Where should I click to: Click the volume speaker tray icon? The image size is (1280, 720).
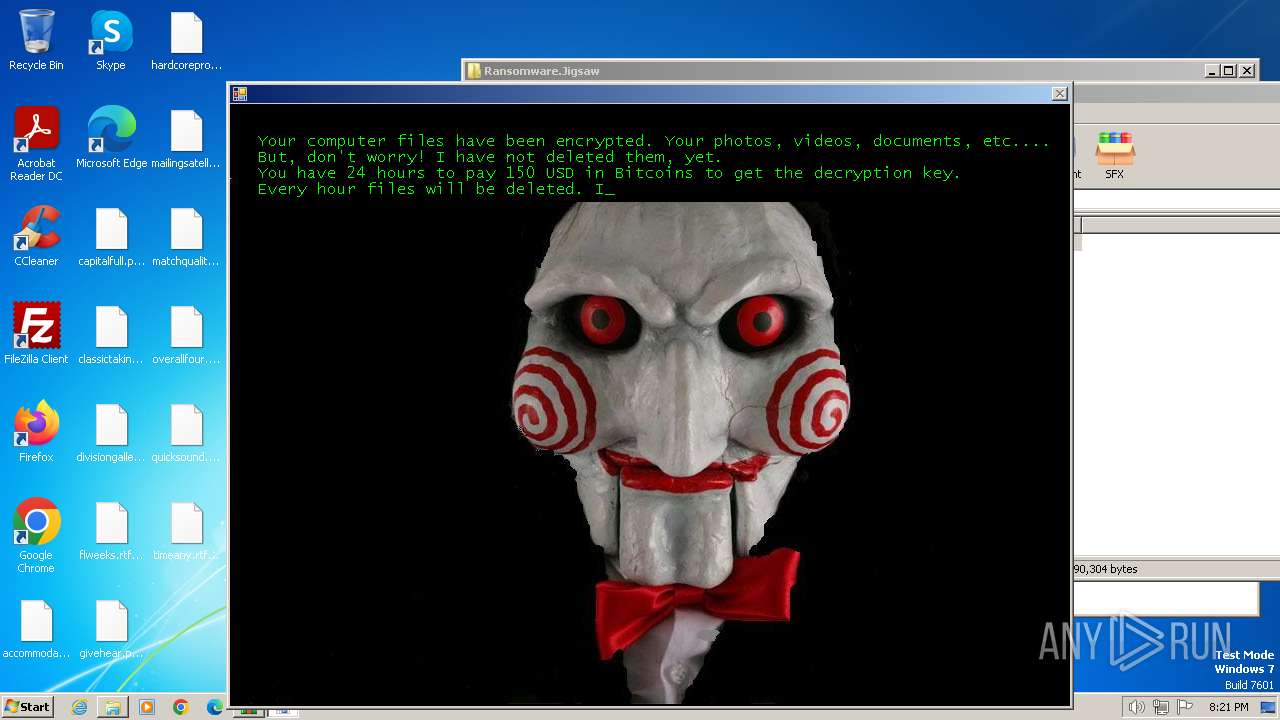(x=1136, y=707)
